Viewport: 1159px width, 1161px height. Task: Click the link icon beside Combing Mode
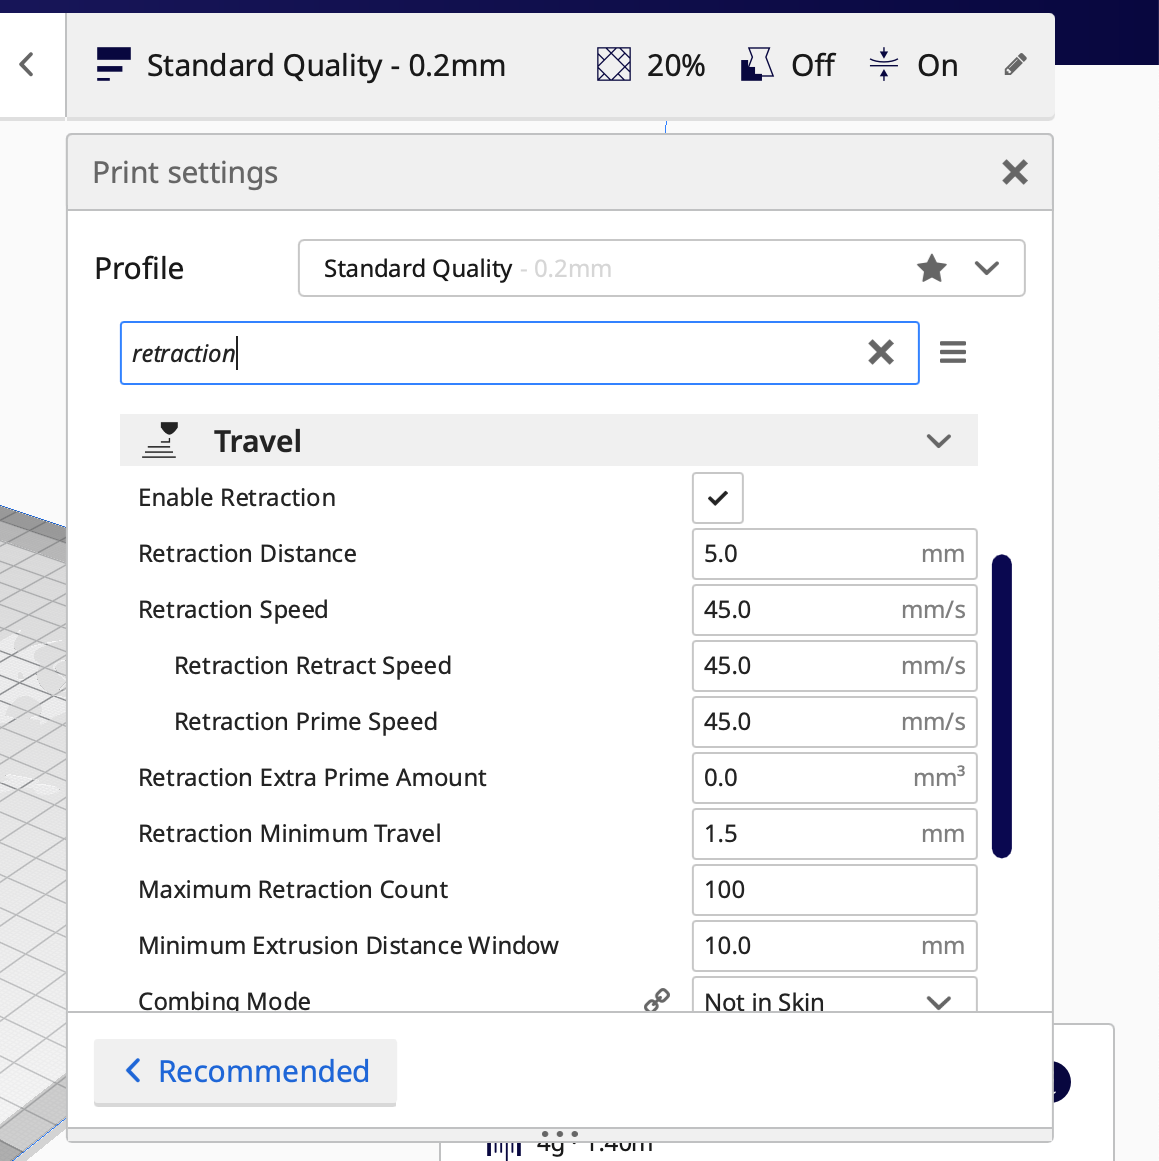click(657, 1000)
